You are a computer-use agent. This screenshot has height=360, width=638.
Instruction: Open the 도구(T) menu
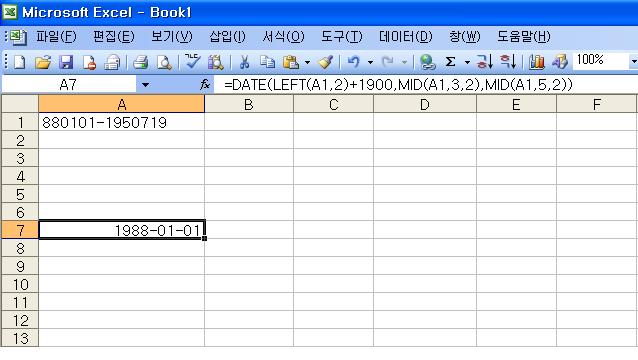point(341,37)
